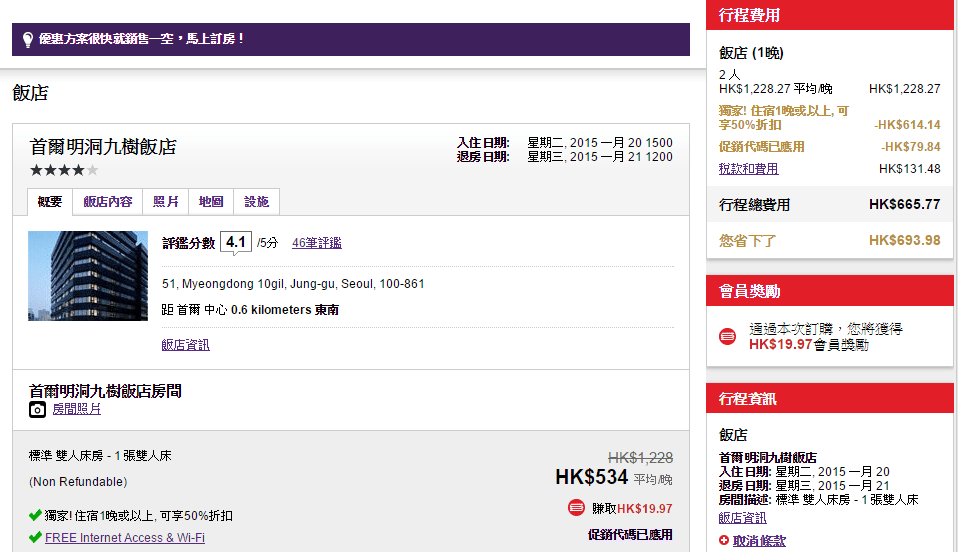Click the lightbulb icon in purple banner
This screenshot has width=958, height=552.
29,39
